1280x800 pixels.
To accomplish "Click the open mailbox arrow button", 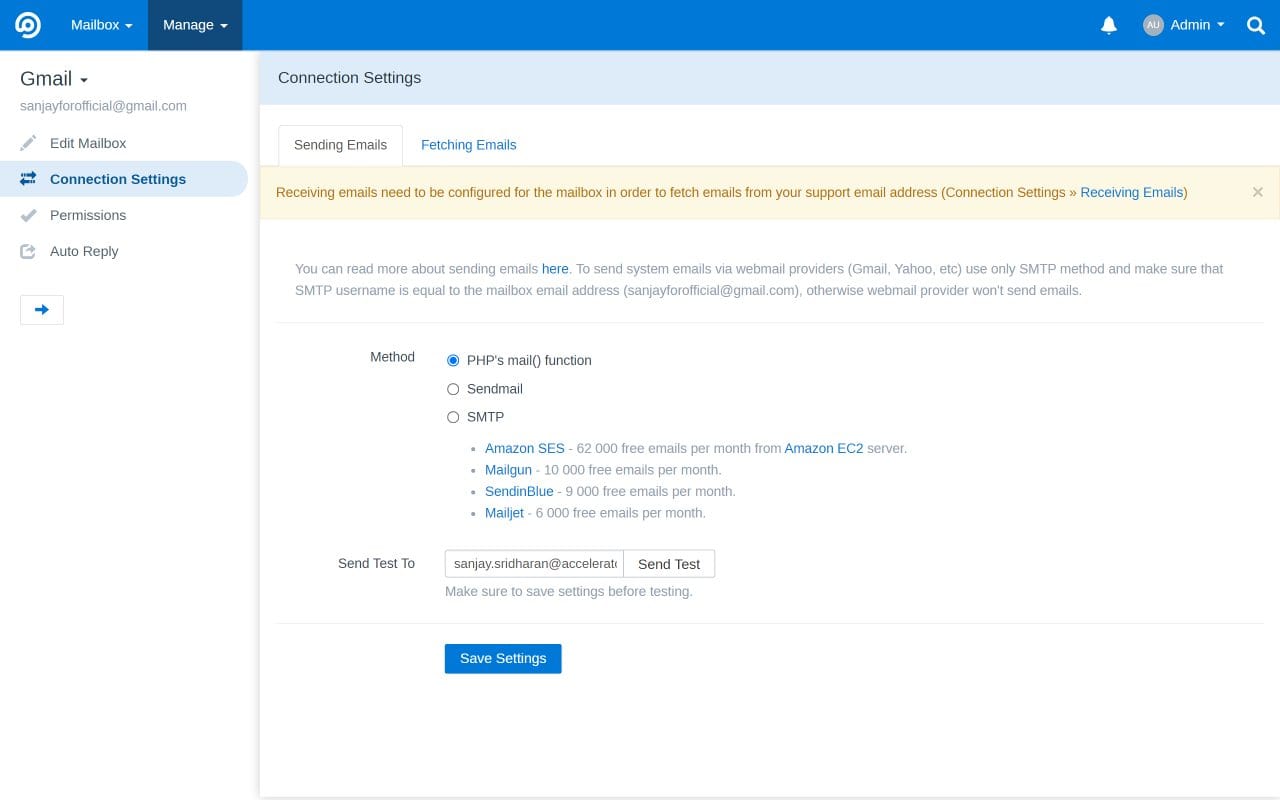I will (x=41, y=309).
